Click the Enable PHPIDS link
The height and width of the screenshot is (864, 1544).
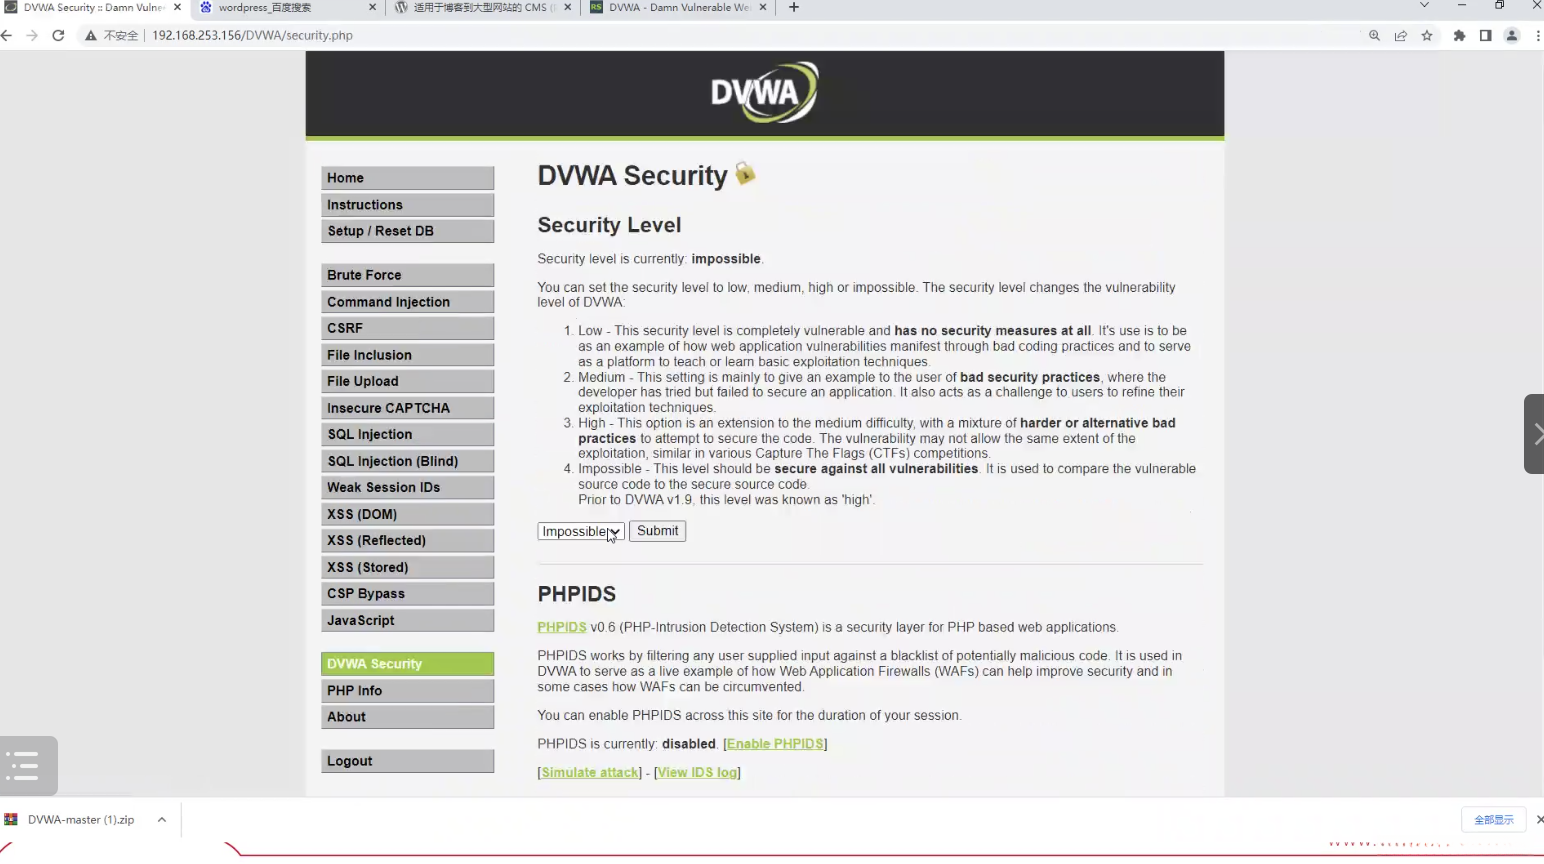click(775, 744)
